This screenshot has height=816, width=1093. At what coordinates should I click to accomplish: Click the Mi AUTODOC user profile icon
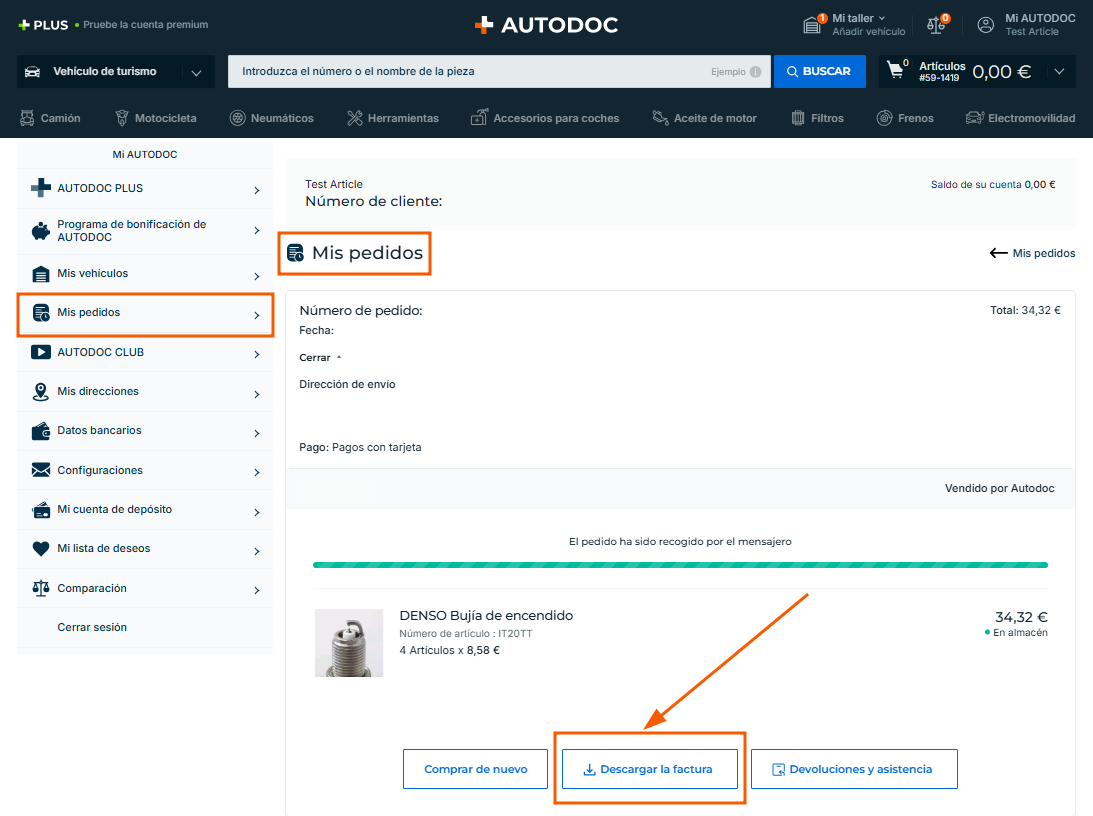[x=986, y=25]
